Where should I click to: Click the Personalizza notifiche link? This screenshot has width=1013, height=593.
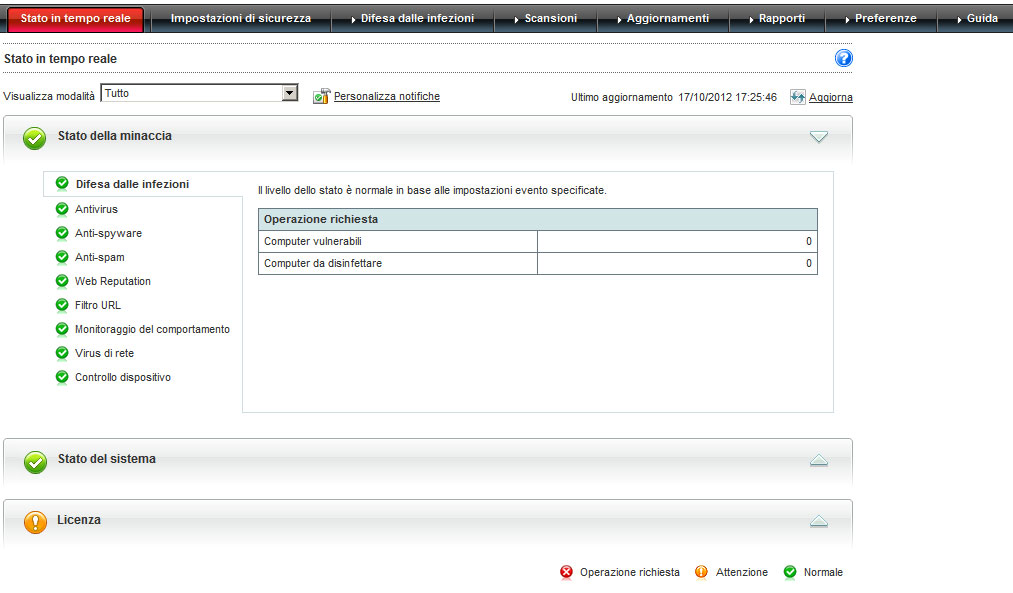pyautogui.click(x=386, y=96)
